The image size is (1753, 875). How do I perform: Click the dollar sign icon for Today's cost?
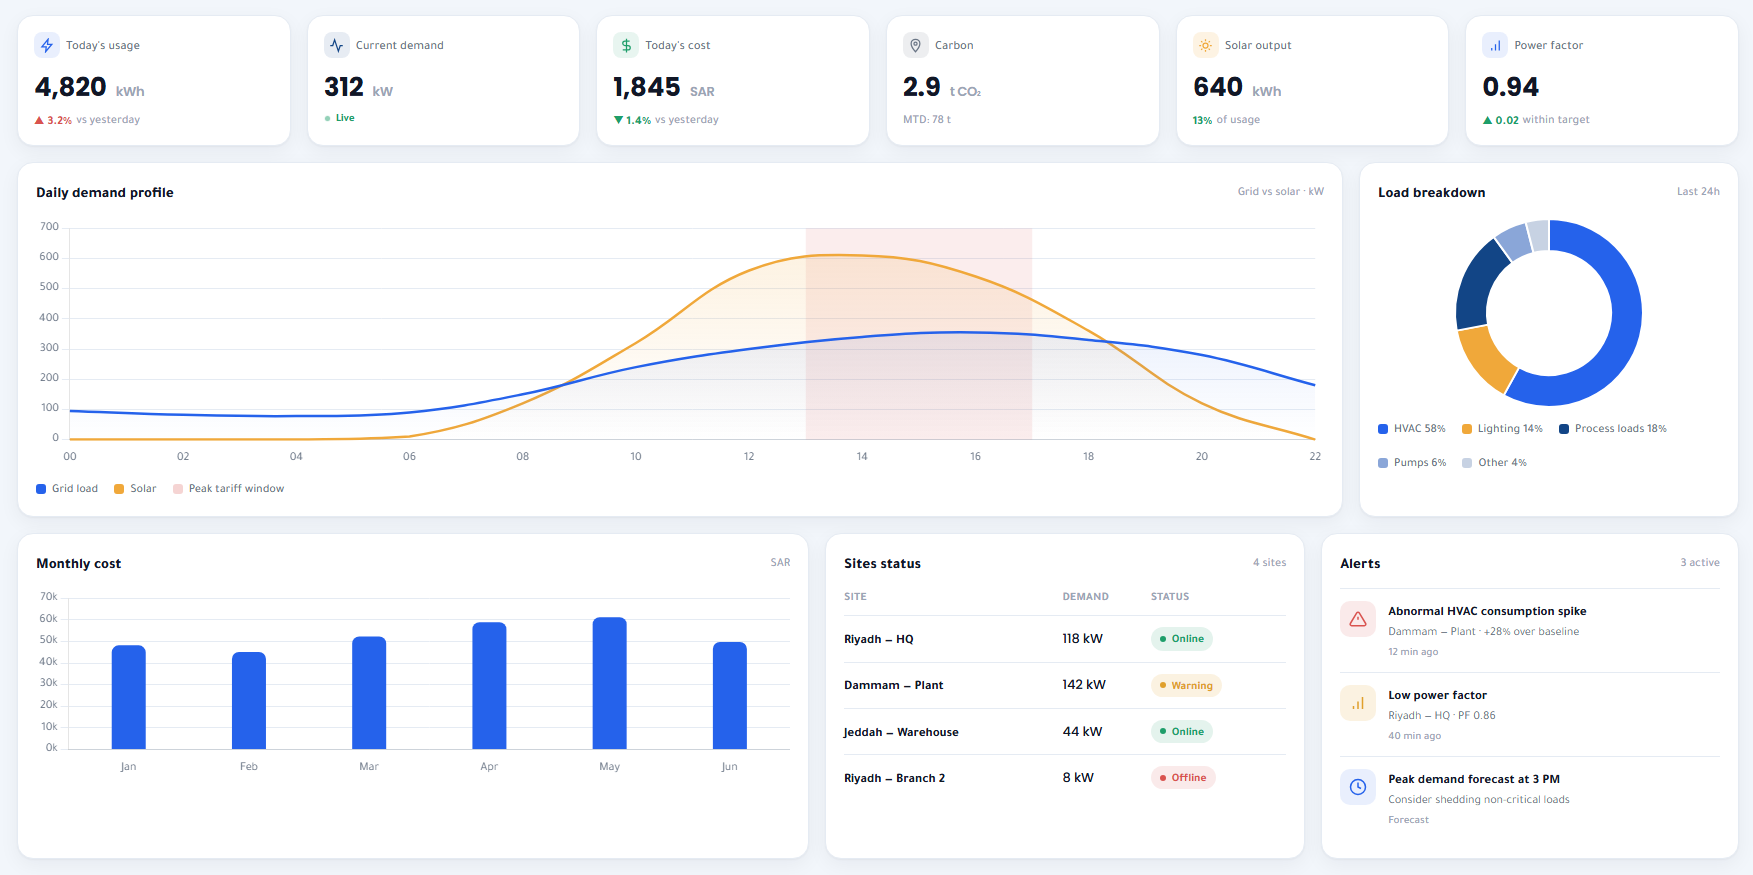(626, 45)
